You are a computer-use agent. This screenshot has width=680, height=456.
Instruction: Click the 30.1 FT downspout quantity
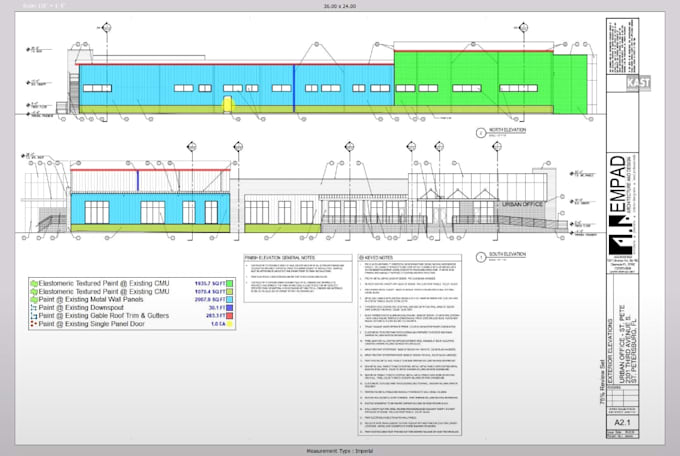[x=217, y=308]
